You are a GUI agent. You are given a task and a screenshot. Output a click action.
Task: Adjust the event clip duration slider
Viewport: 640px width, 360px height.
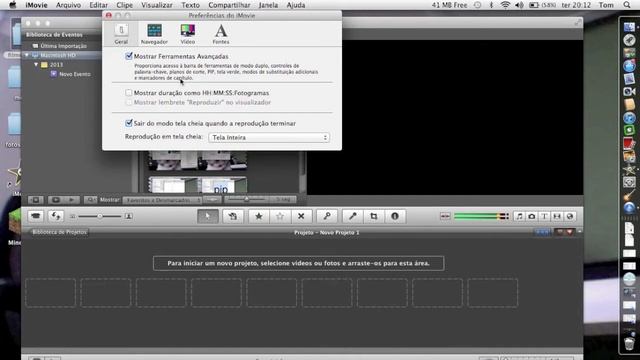246,200
